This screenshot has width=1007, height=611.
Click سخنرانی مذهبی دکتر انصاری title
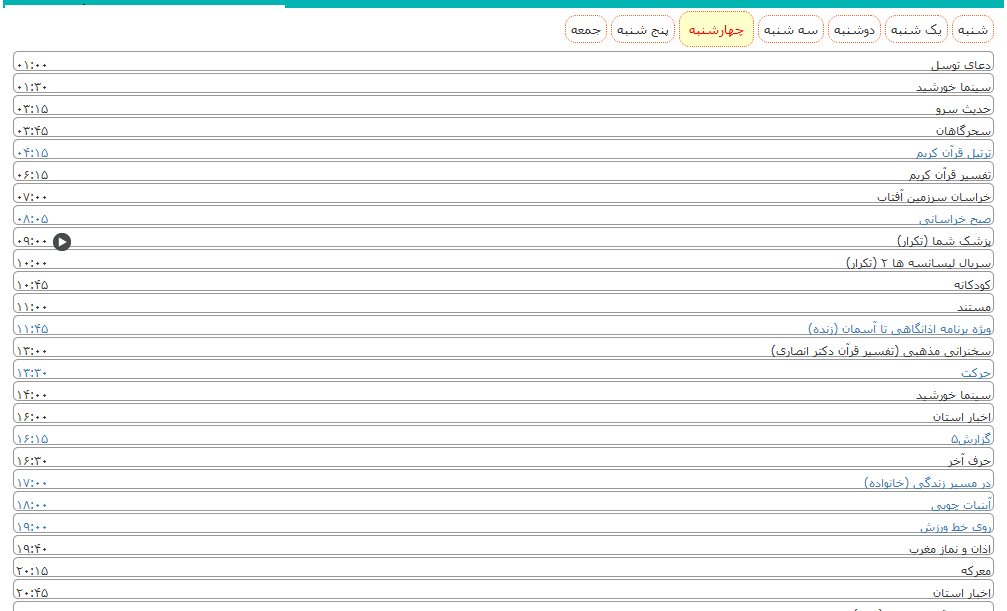881,351
